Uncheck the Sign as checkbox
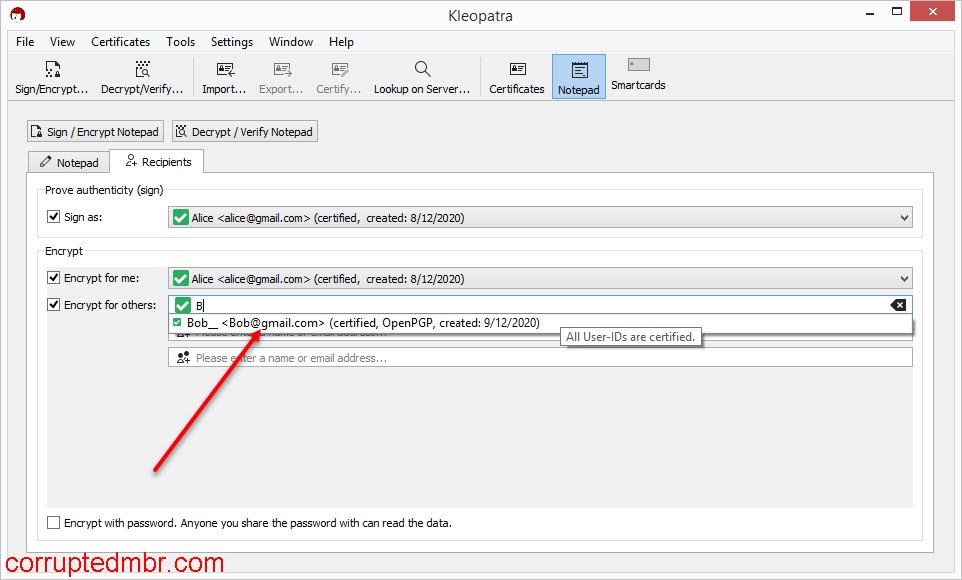The image size is (962, 580). [53, 217]
